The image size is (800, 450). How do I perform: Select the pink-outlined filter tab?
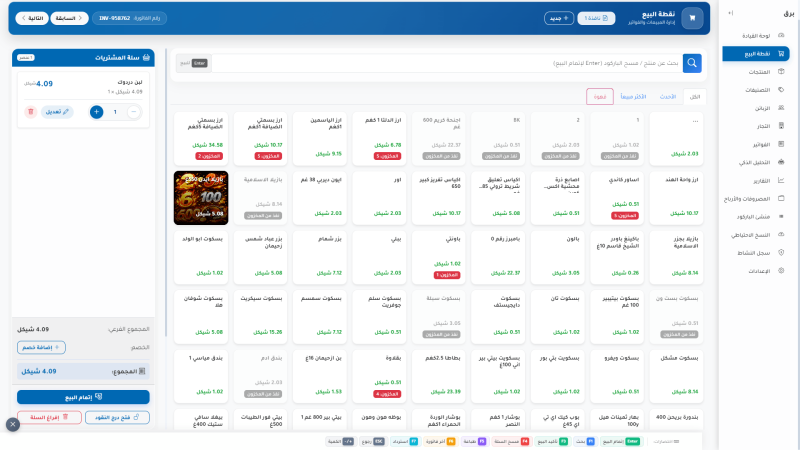coord(599,97)
